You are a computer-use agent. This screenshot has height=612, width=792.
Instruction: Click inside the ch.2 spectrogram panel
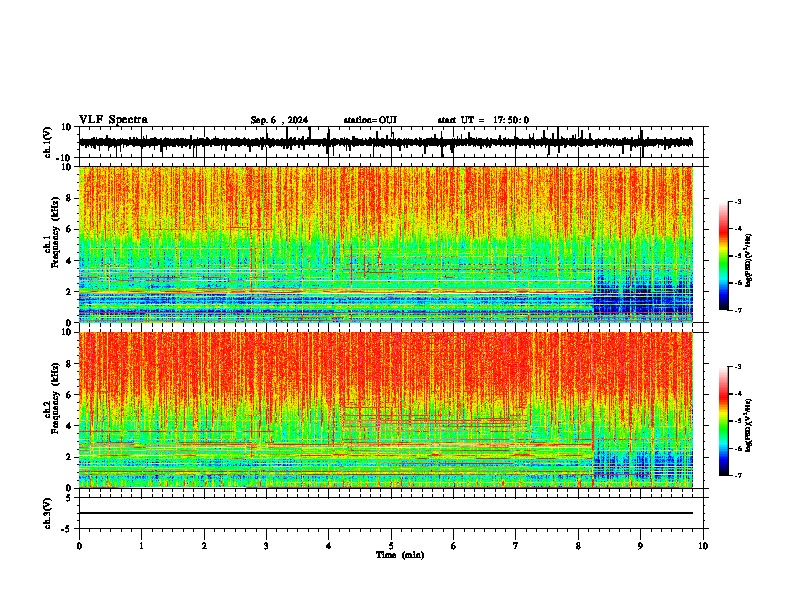pos(386,410)
